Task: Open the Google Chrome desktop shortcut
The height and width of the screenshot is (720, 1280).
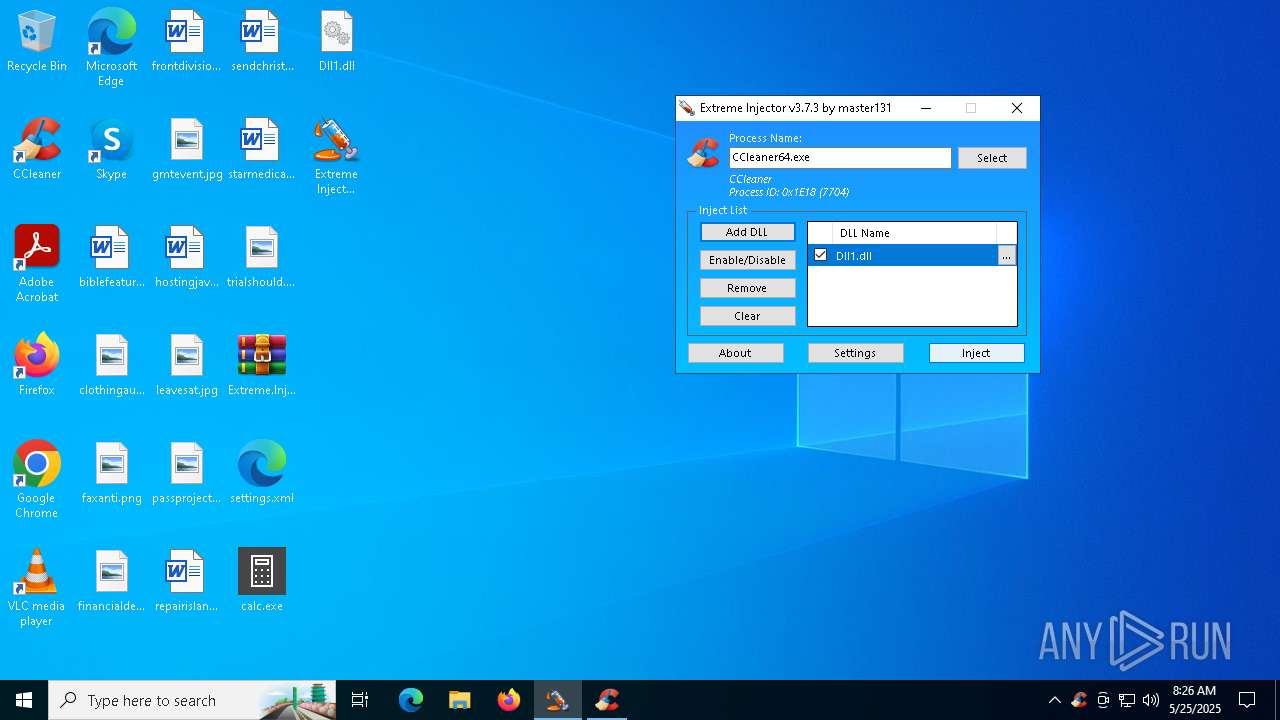Action: pyautogui.click(x=37, y=480)
